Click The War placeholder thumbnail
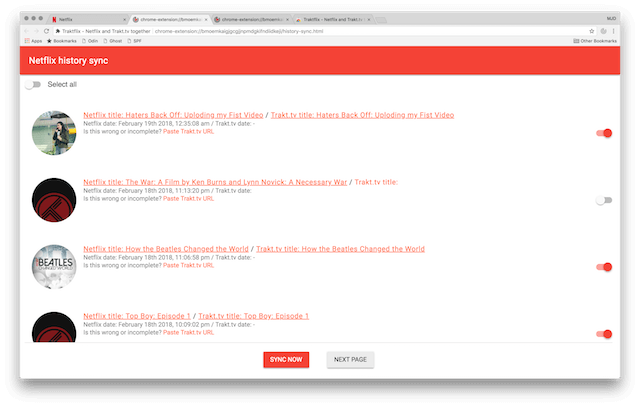Viewport: 640px width, 407px height. tap(54, 200)
